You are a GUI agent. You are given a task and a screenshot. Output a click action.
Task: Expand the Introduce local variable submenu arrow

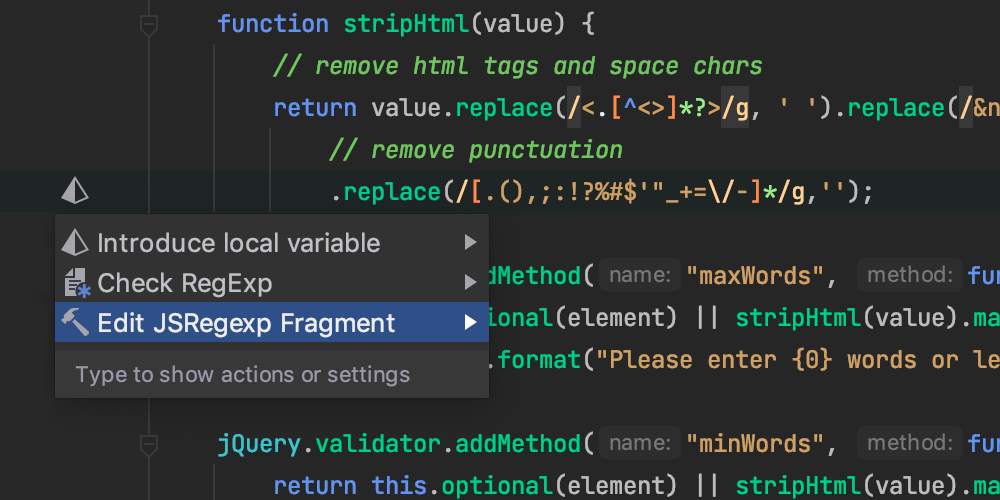(470, 243)
